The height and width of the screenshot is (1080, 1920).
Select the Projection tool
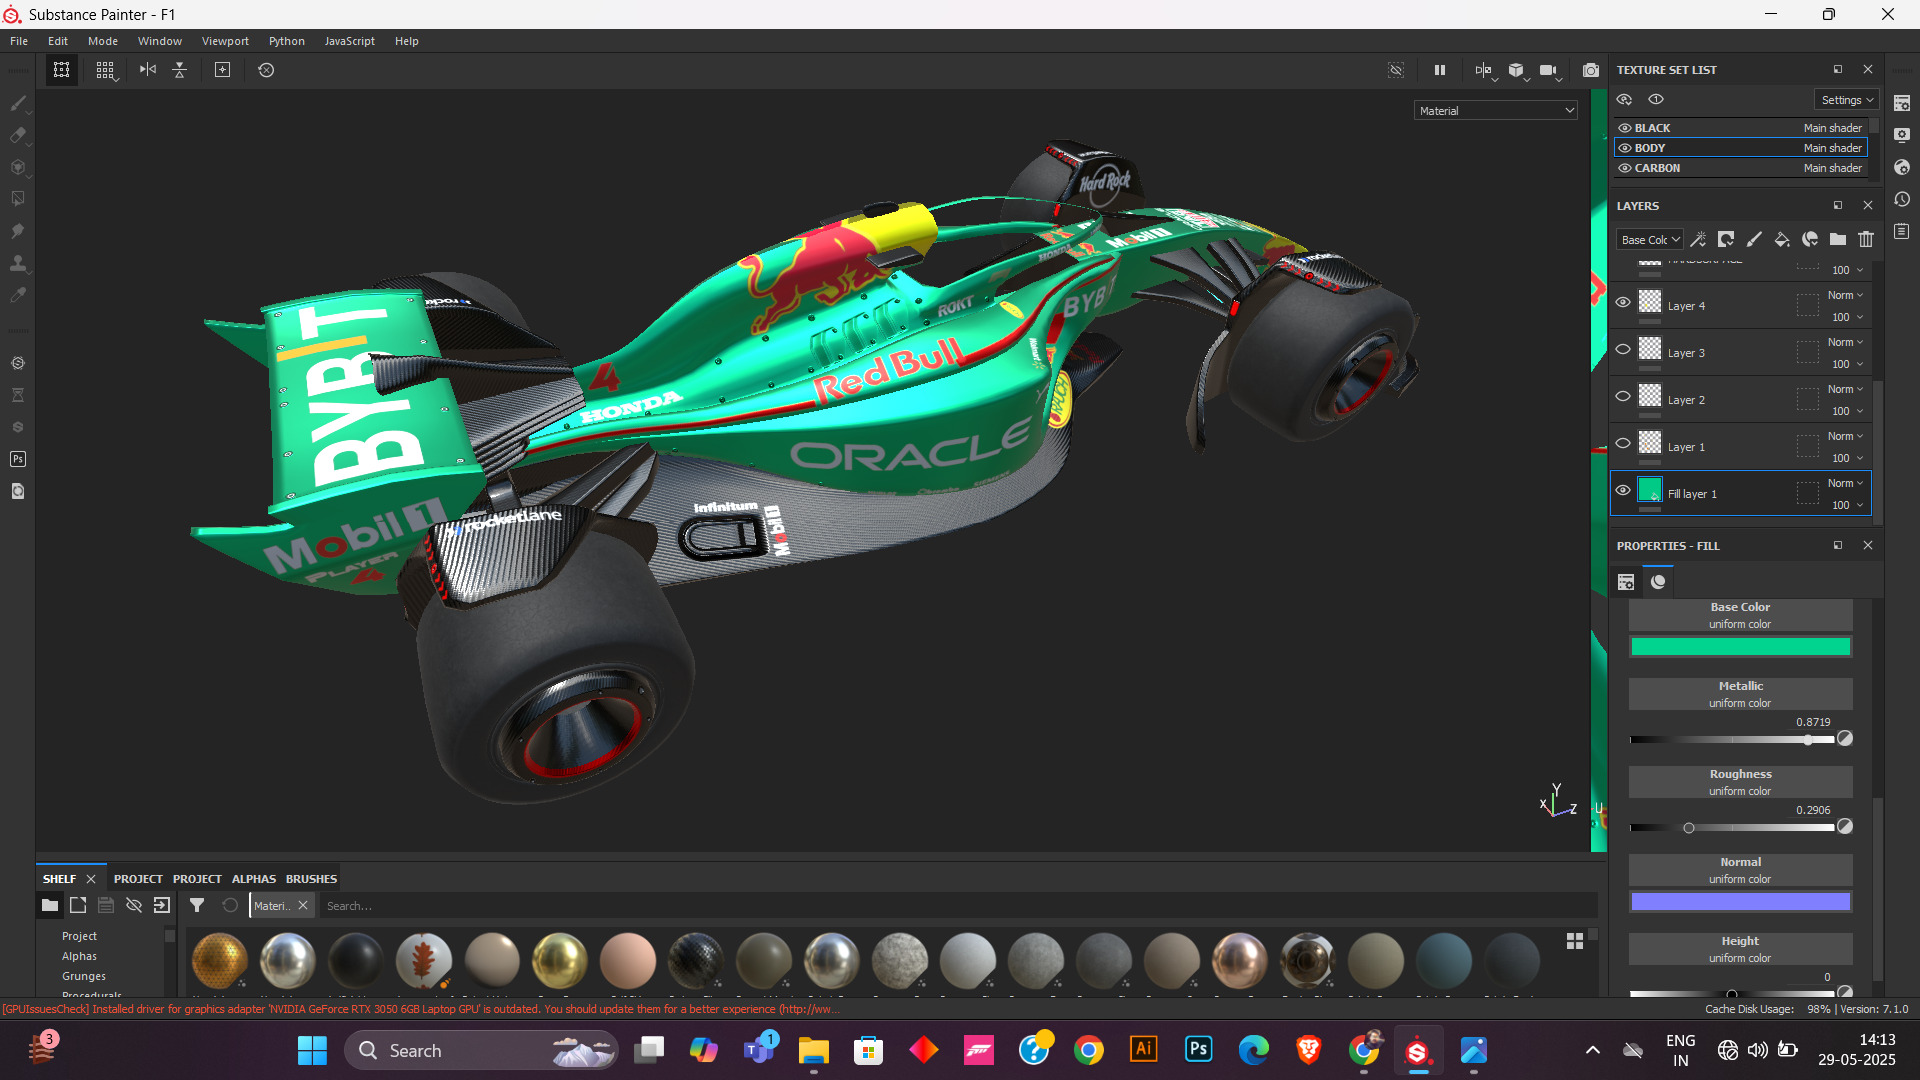pyautogui.click(x=18, y=167)
